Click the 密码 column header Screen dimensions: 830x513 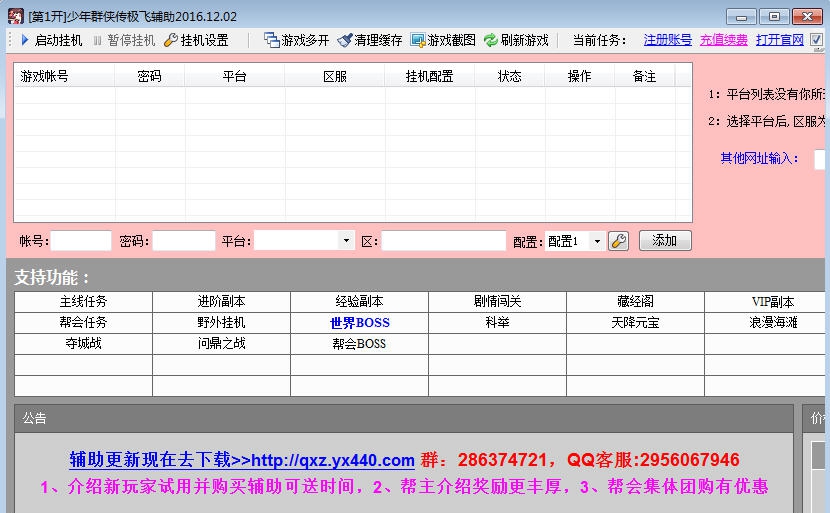point(149,76)
